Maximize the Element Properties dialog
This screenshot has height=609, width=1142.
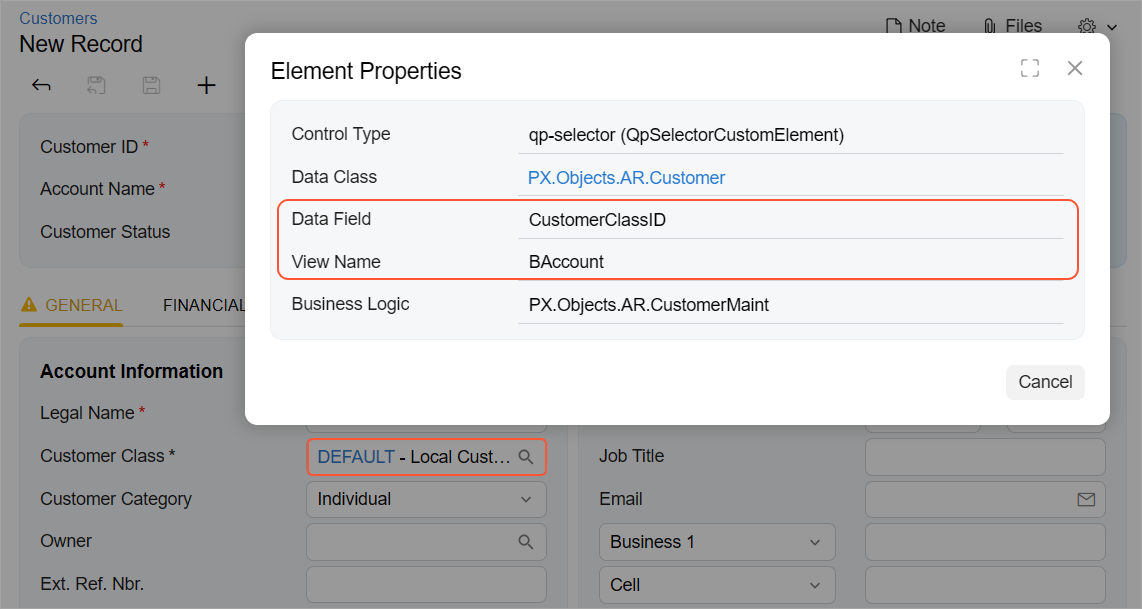click(1030, 68)
